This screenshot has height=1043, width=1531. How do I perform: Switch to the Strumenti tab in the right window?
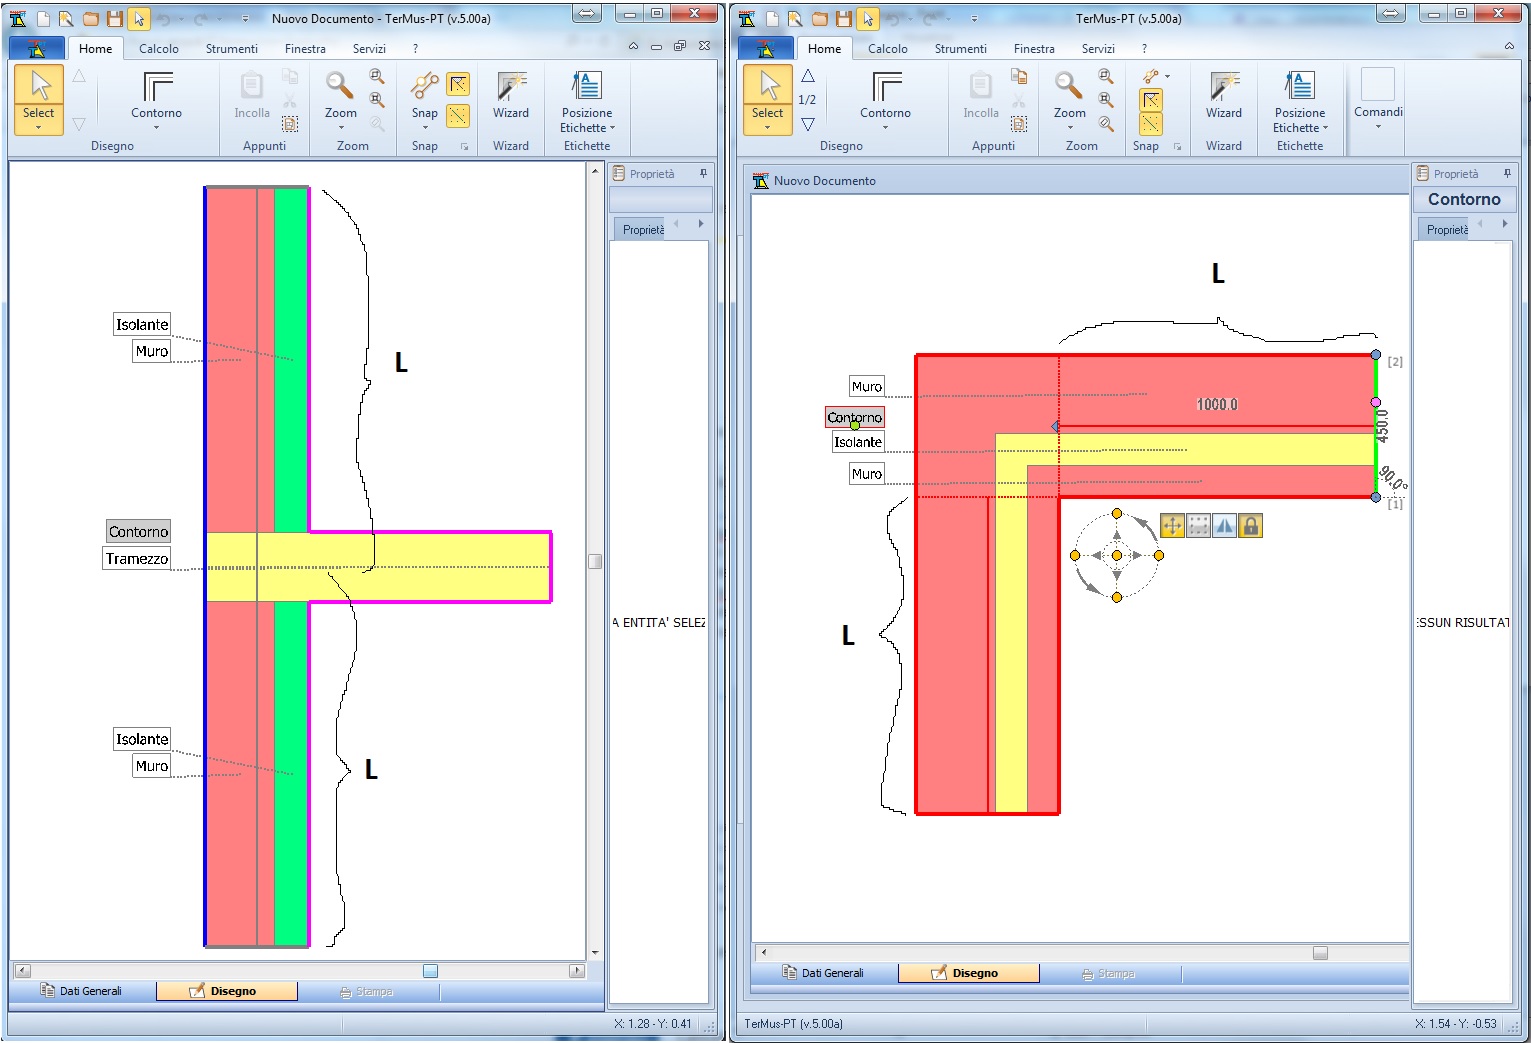coord(960,49)
